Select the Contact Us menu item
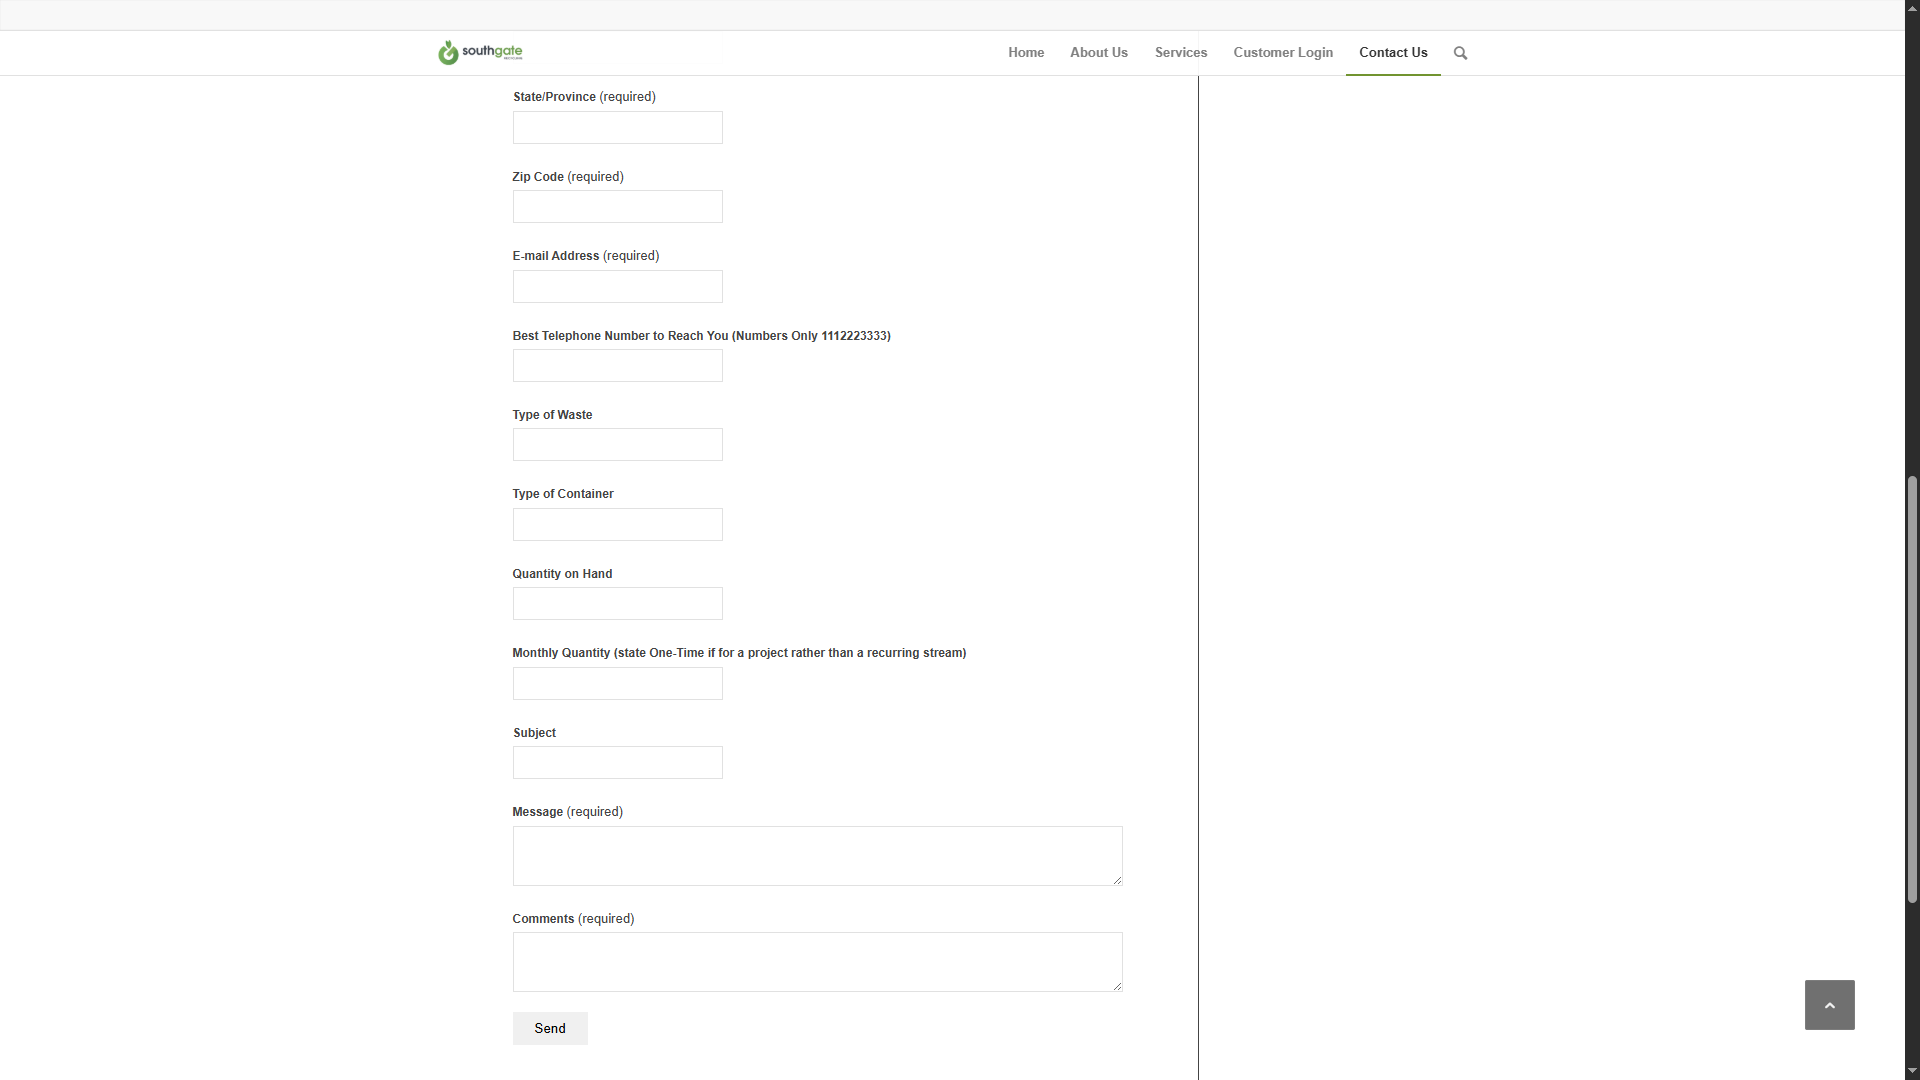Viewport: 1920px width, 1080px height. 1392,53
